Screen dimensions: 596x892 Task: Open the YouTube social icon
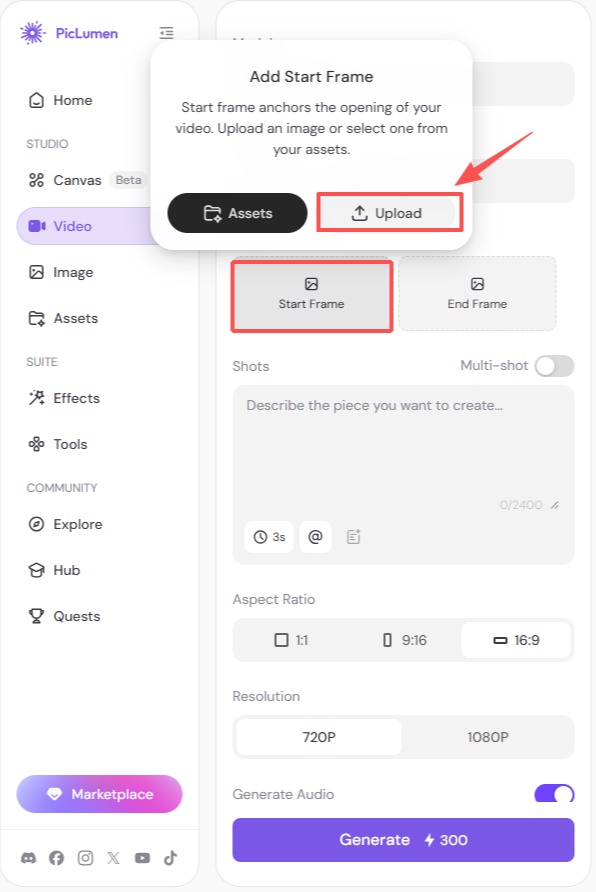[x=142, y=857]
